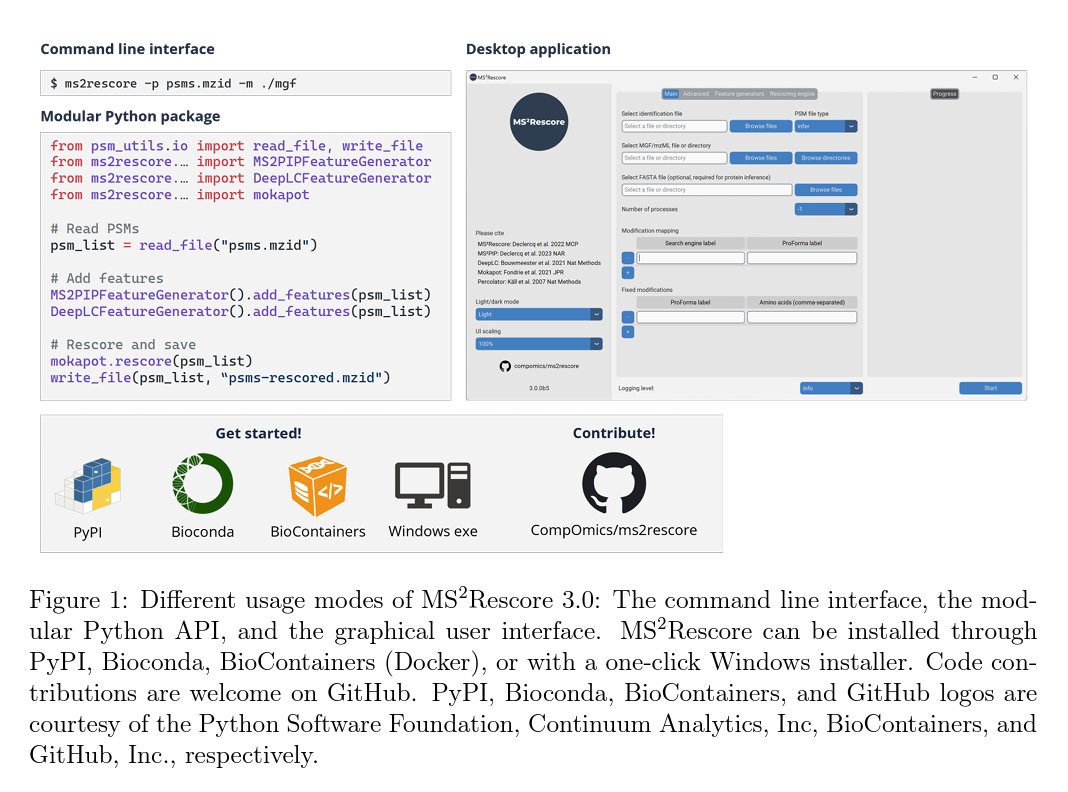Open the Feature generators tab
1068x792 pixels.
739,94
